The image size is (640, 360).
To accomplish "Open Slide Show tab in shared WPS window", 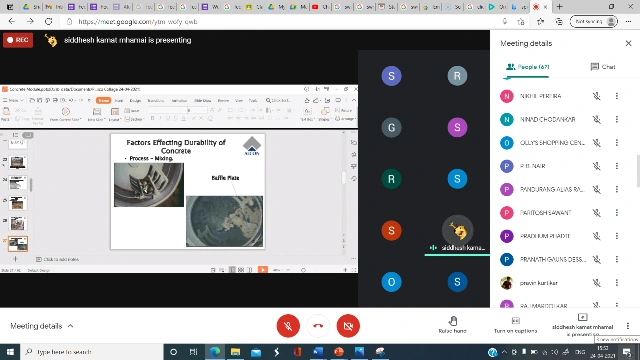I will point(202,100).
